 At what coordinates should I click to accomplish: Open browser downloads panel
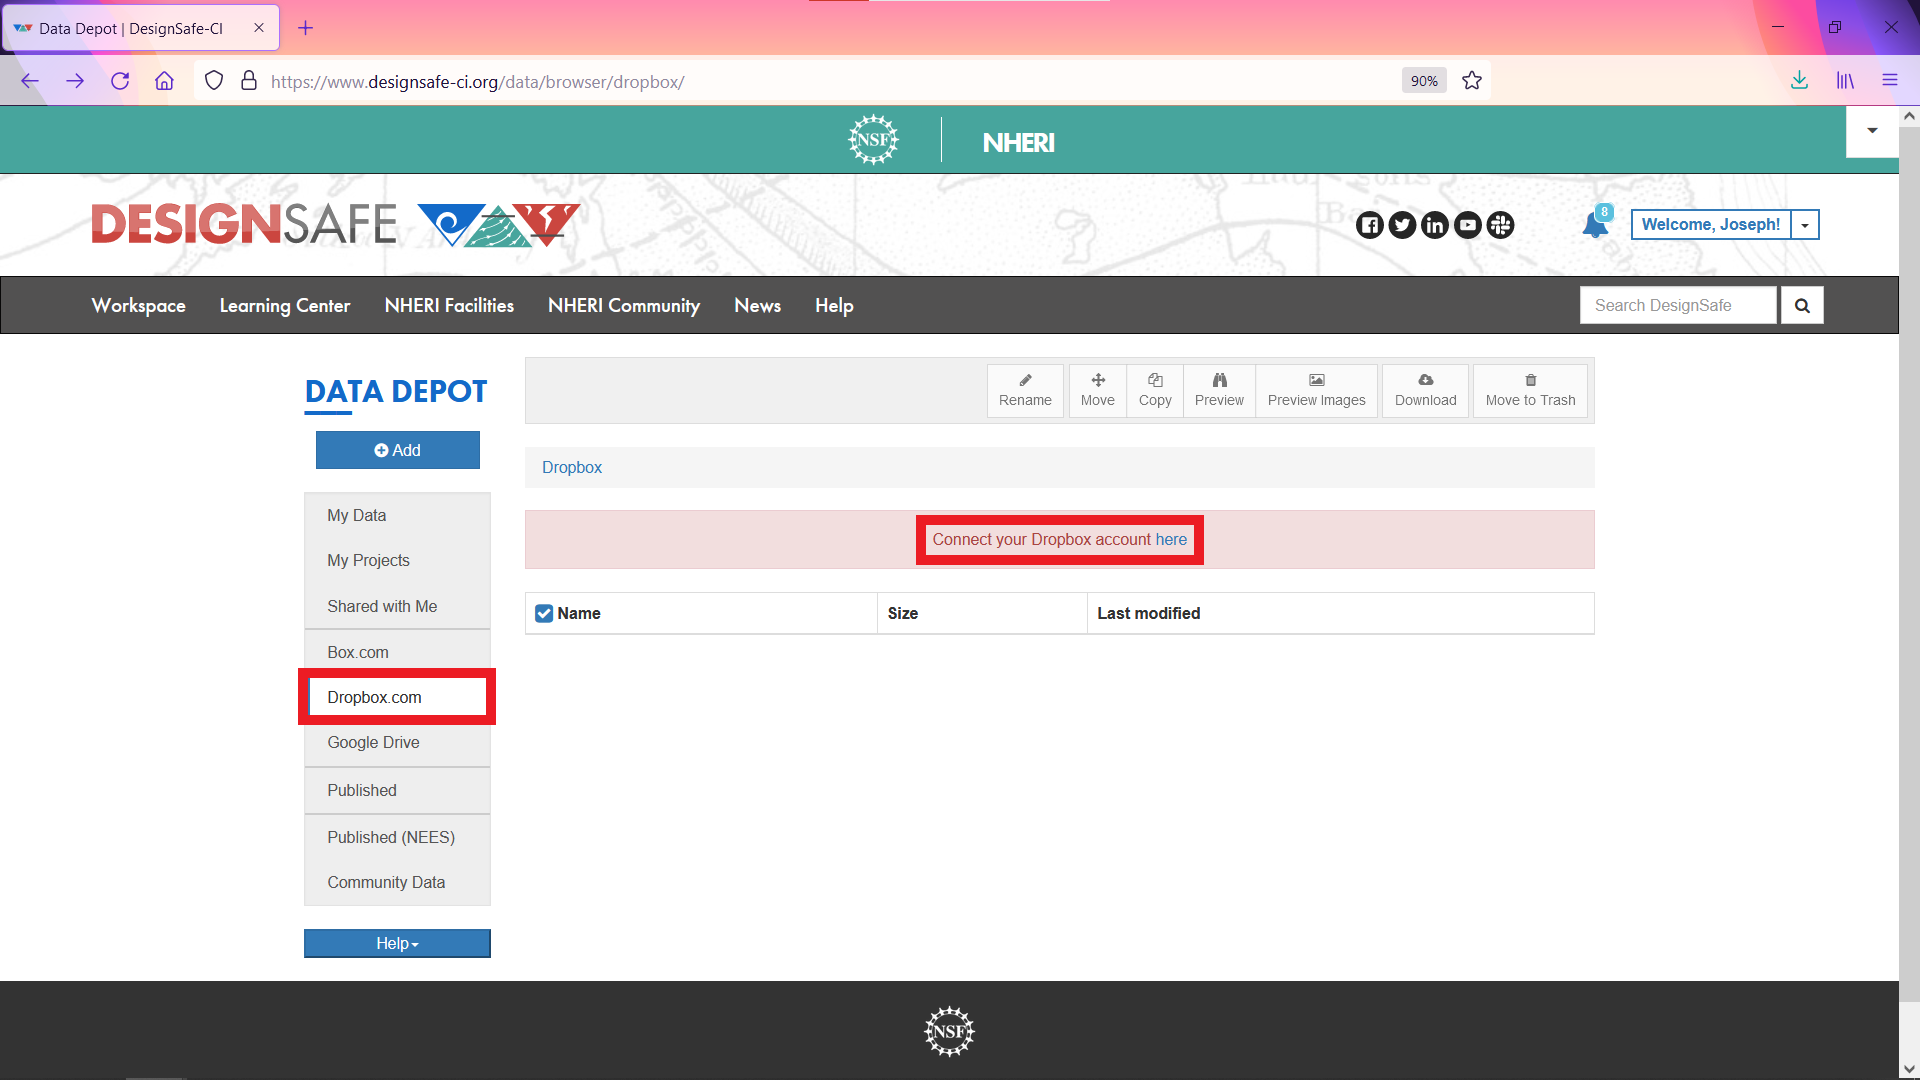1799,81
